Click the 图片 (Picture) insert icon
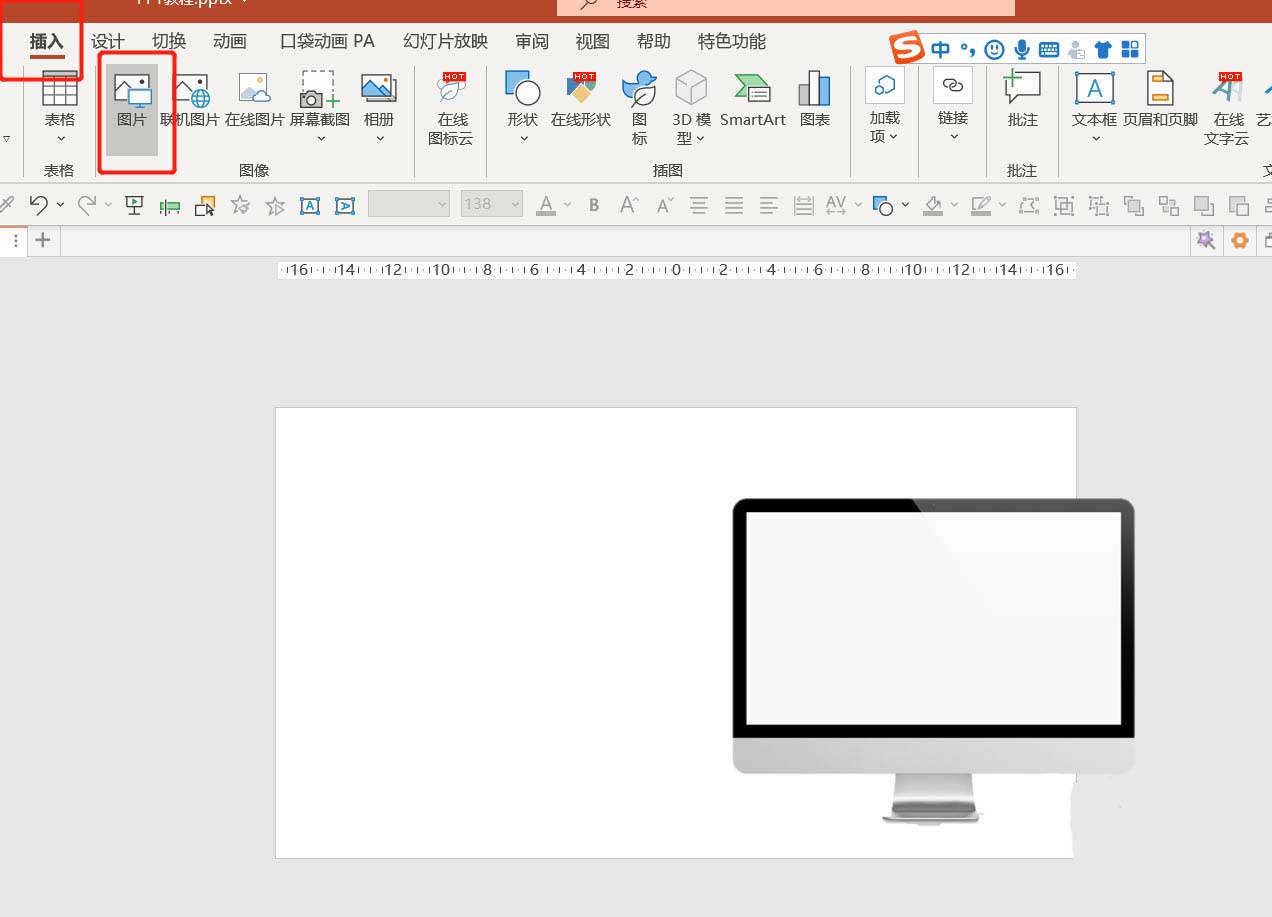Viewport: 1272px width, 917px height. point(132,101)
